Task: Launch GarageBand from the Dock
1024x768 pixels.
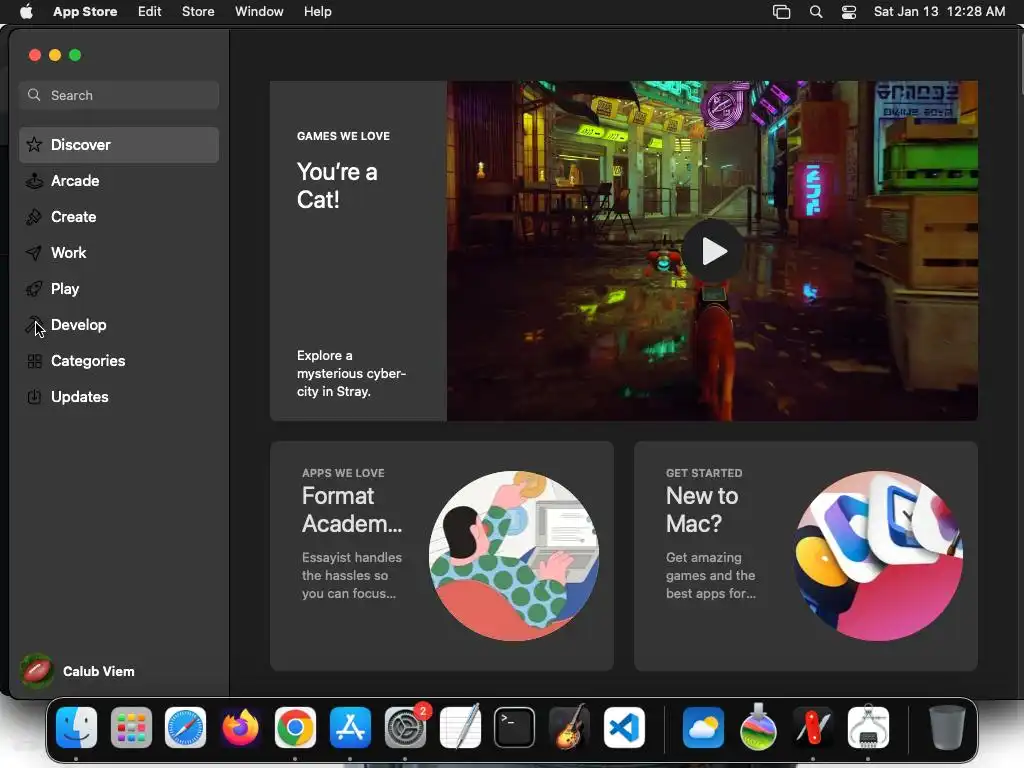Action: (569, 728)
